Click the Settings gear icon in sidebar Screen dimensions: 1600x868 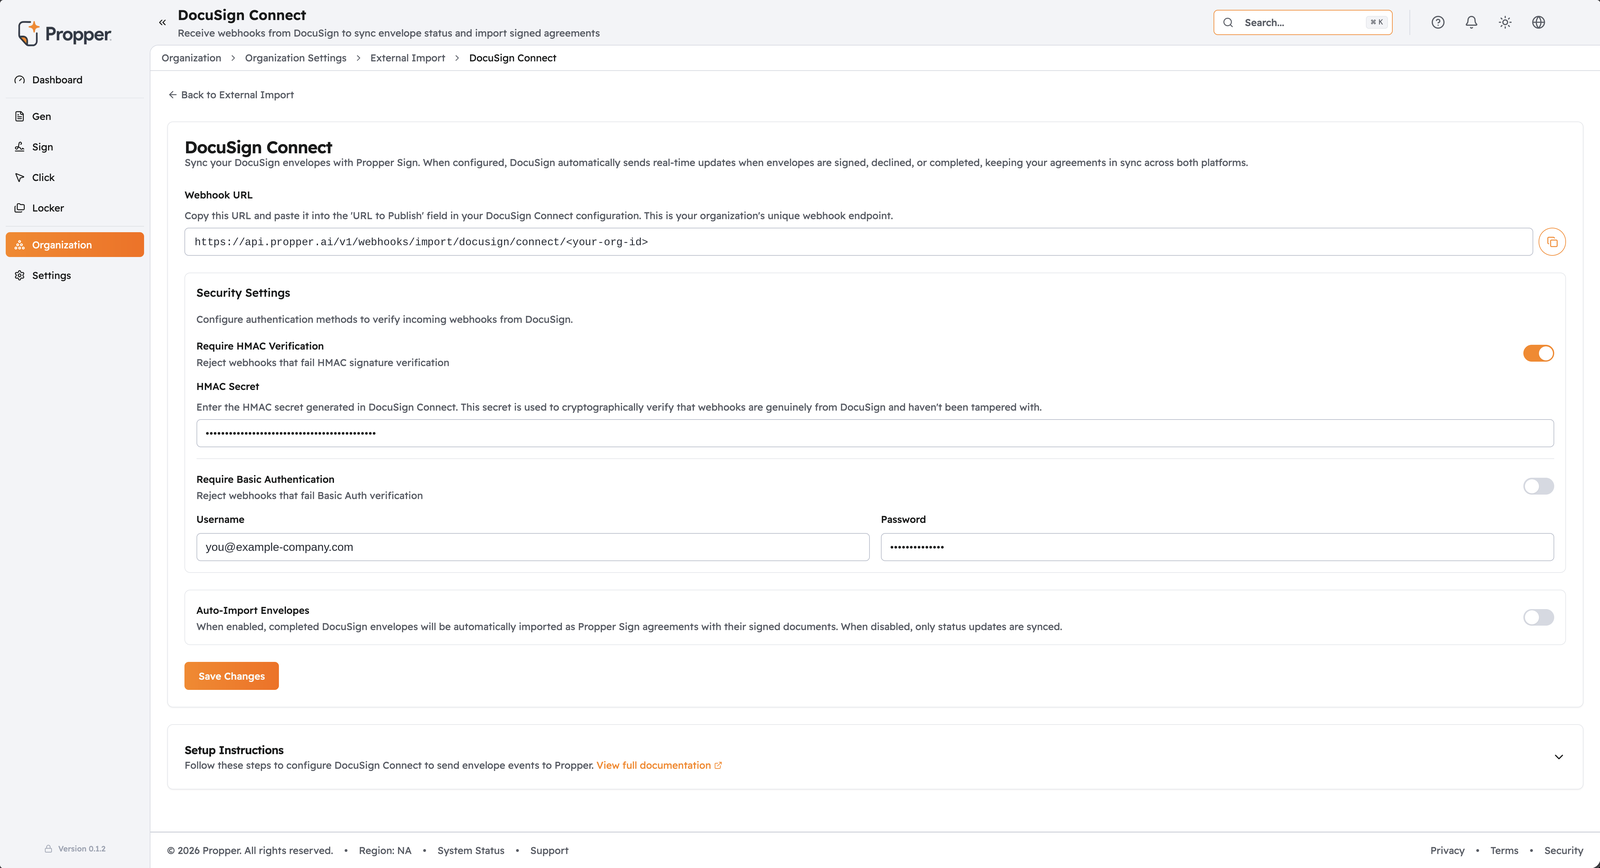pyautogui.click(x=19, y=275)
